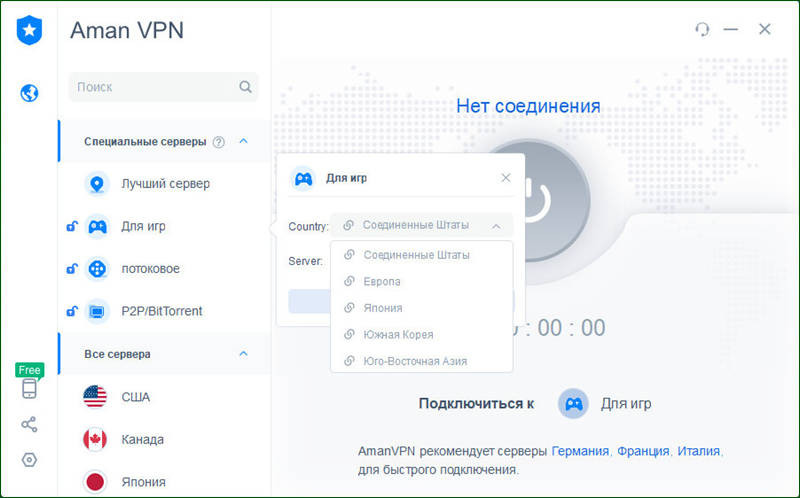Click the share icon in sidebar
The height and width of the screenshot is (498, 800).
click(29, 425)
